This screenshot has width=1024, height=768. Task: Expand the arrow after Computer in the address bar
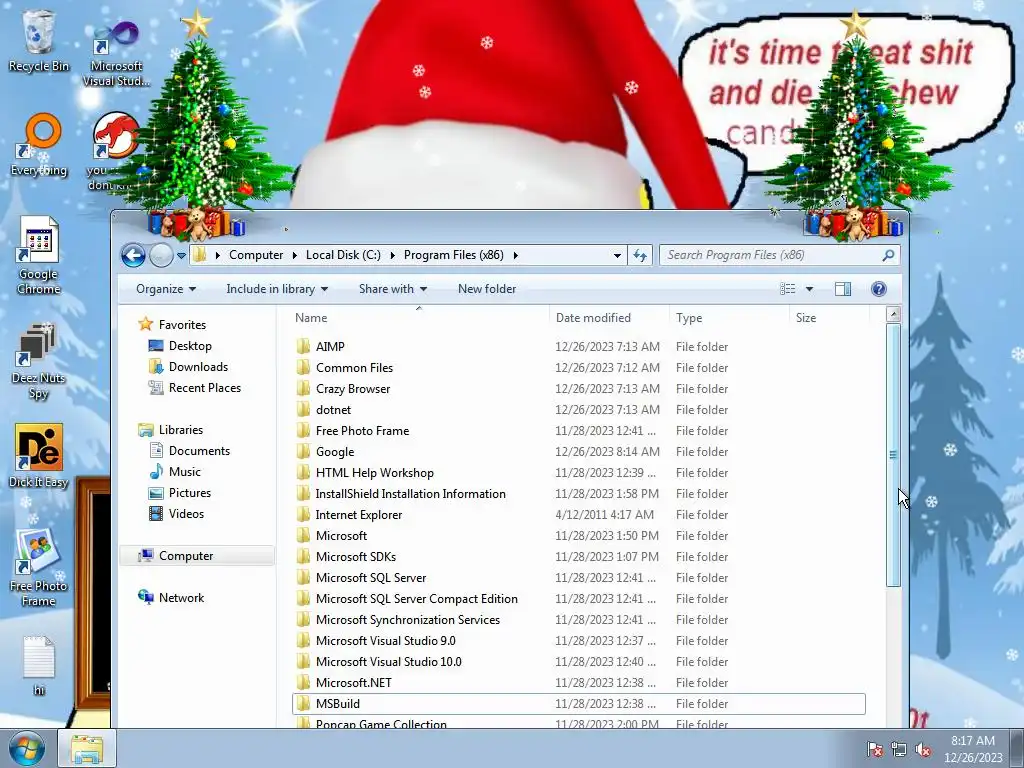pyautogui.click(x=295, y=255)
